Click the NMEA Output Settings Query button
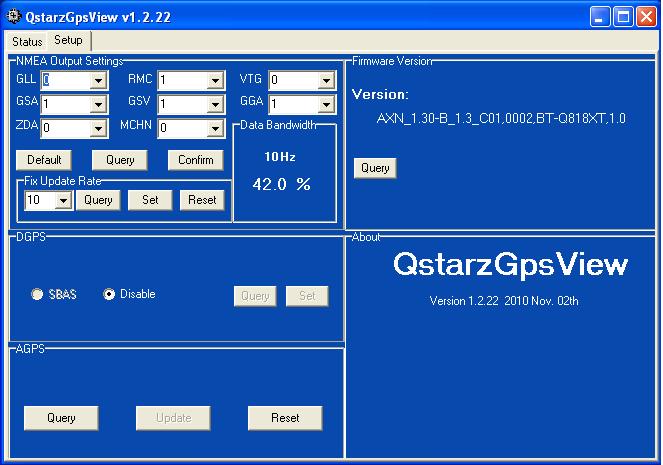 pyautogui.click(x=120, y=160)
